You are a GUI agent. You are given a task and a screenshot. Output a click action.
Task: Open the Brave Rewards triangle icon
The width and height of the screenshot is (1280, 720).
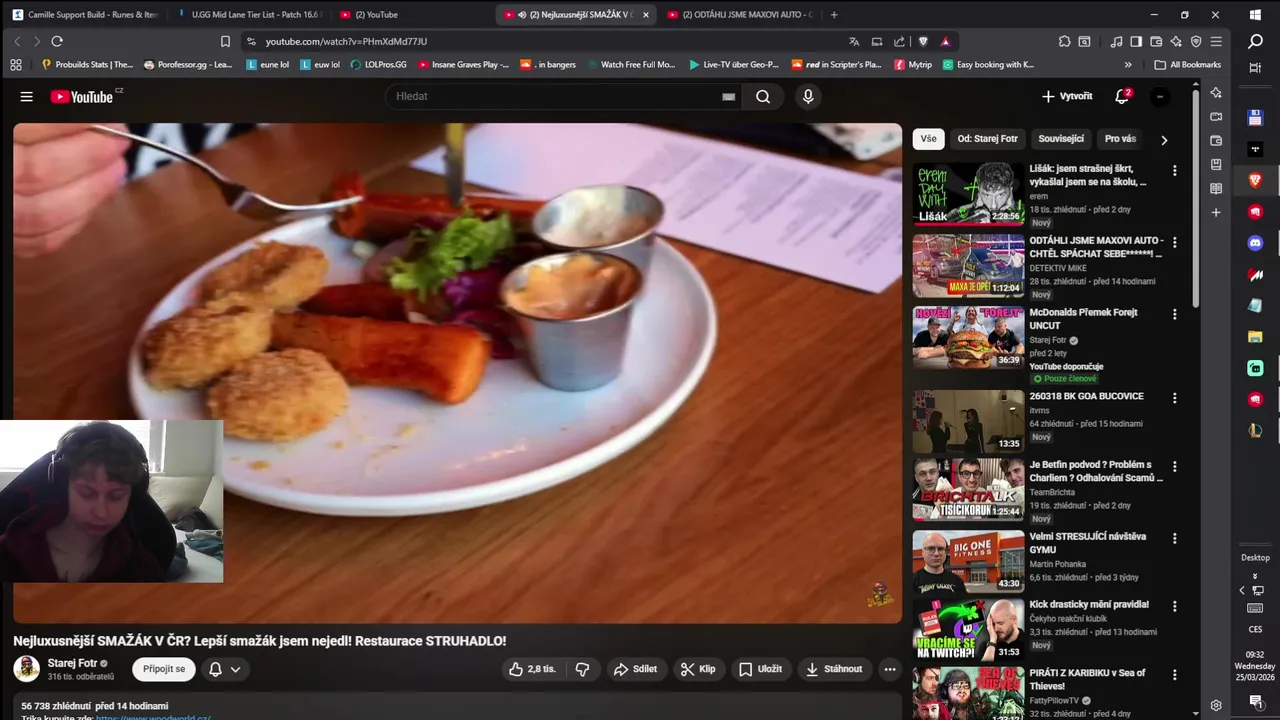[x=945, y=41]
